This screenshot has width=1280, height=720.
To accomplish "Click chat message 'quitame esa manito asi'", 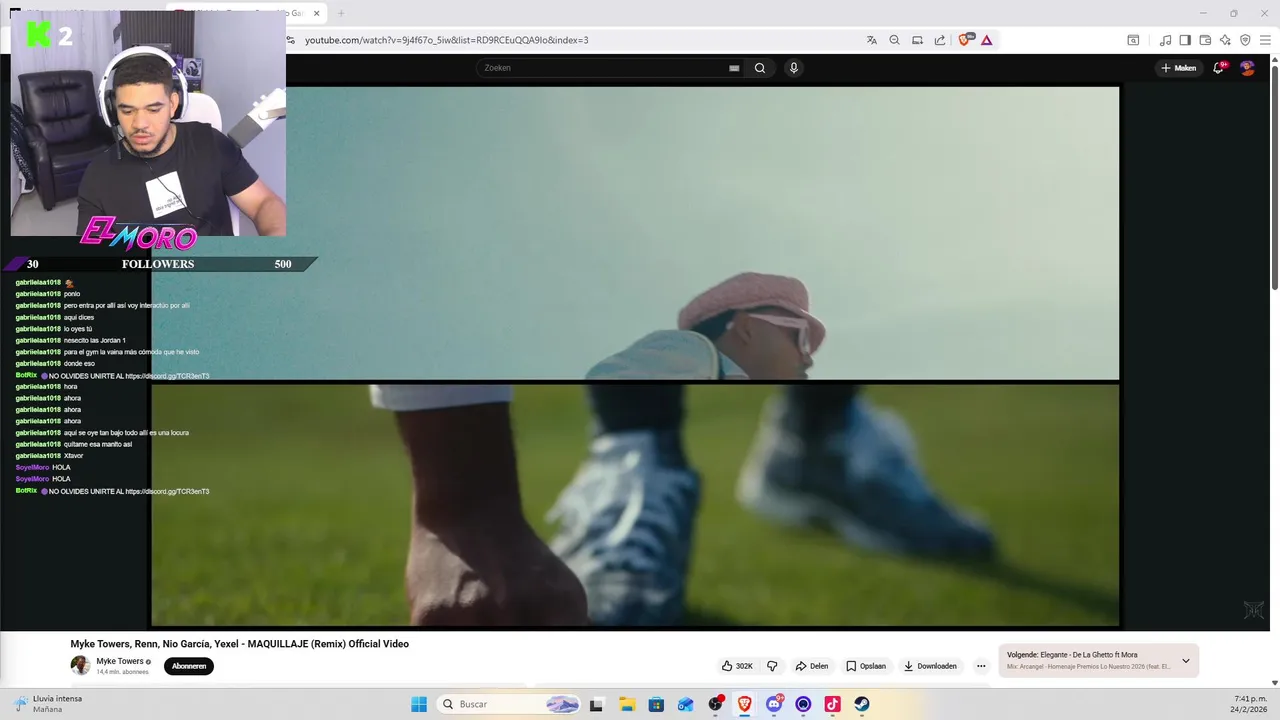I will 98,444.
